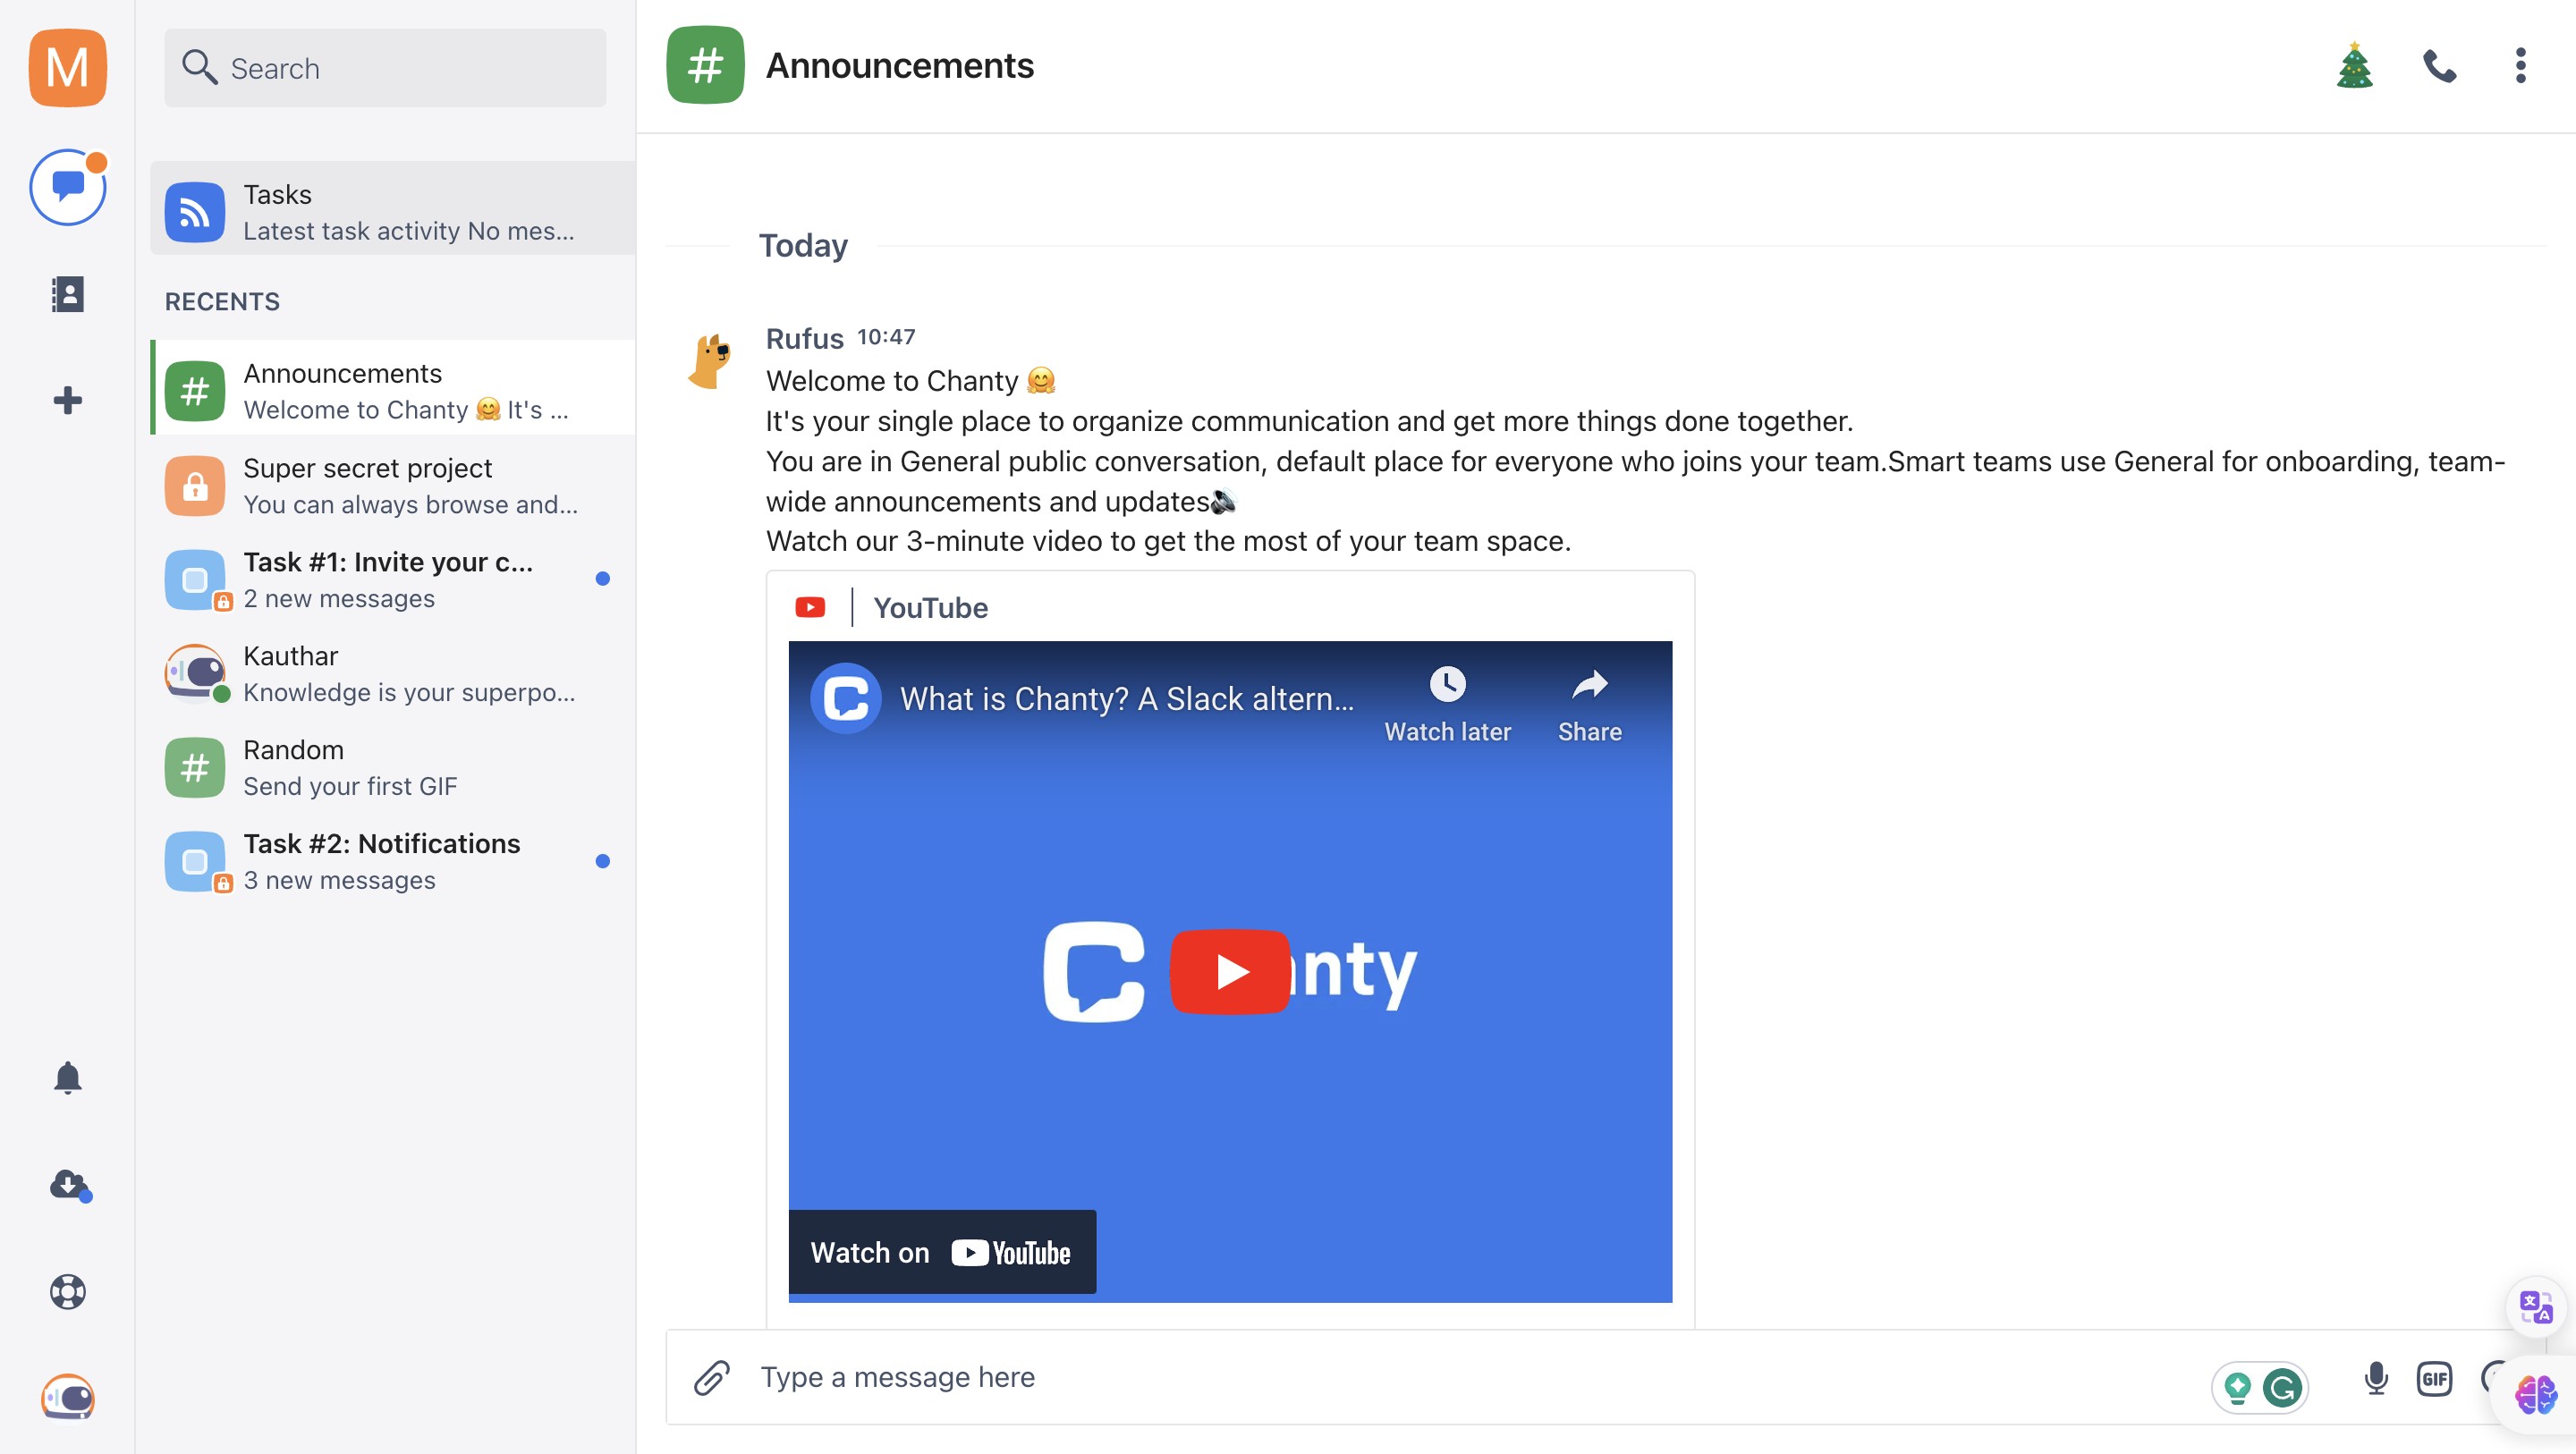Open the Contacts address book icon
This screenshot has height=1454, width=2576.
(x=67, y=294)
